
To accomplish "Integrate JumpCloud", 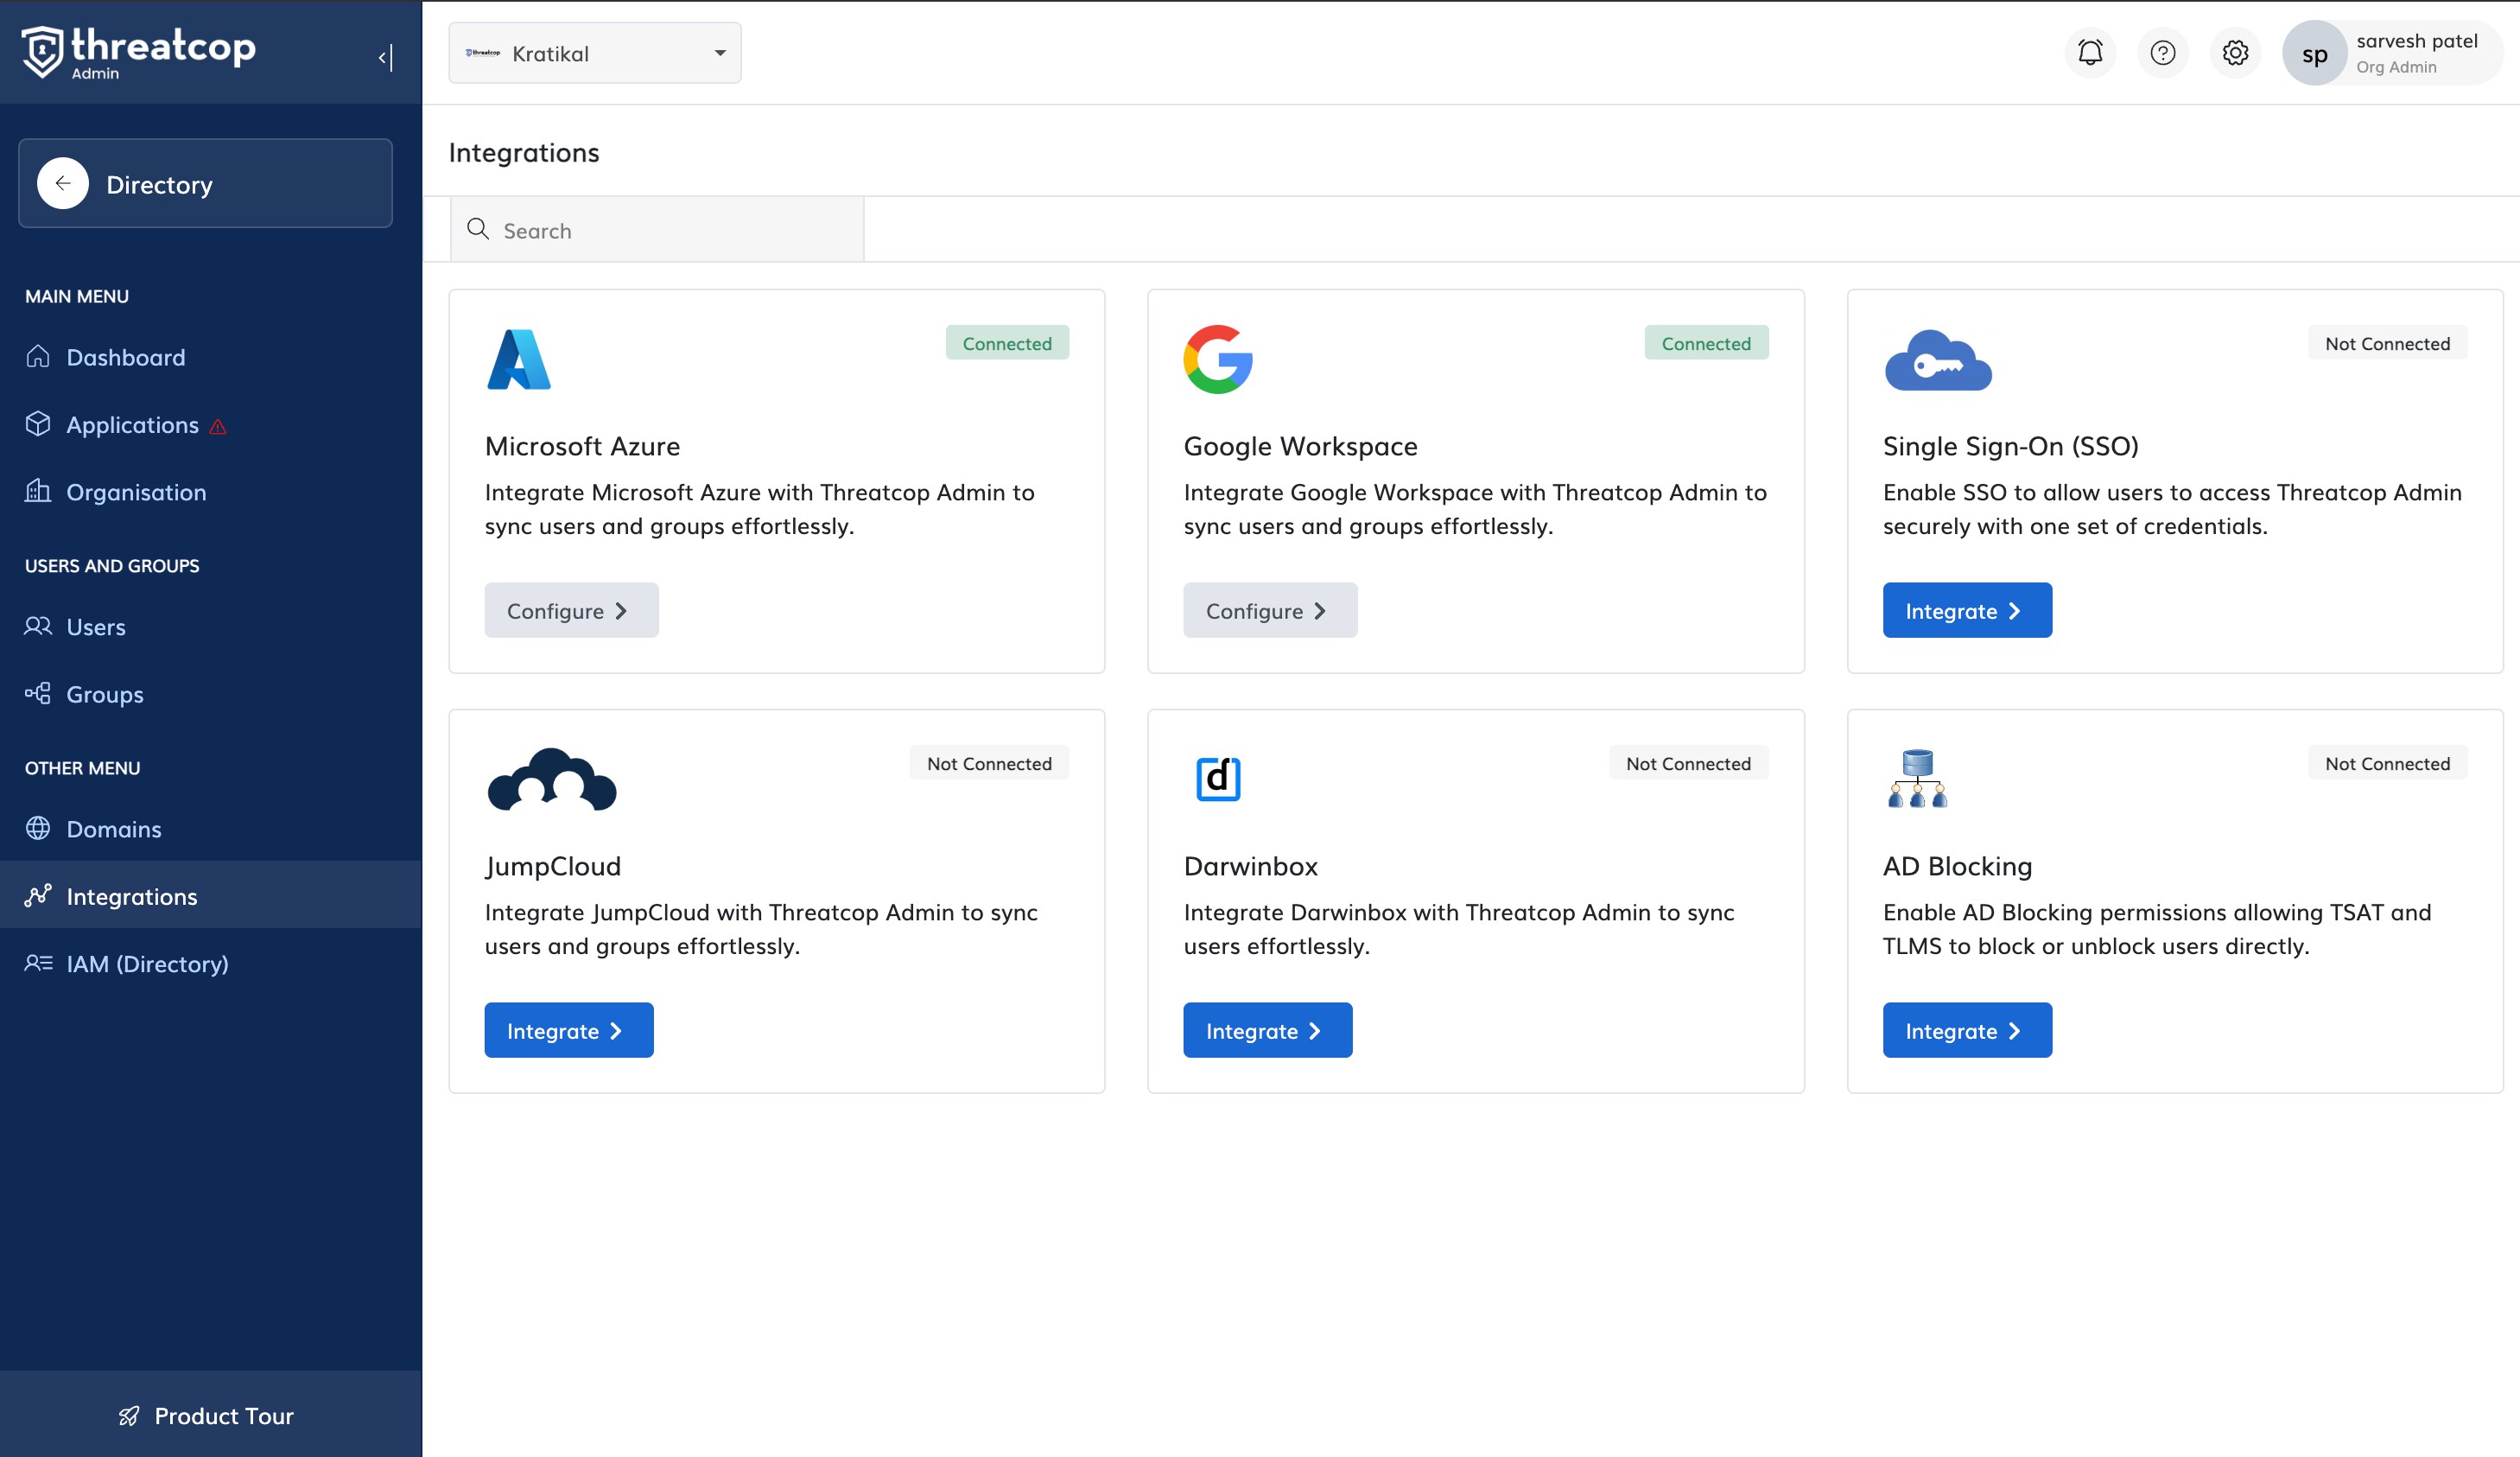I will click(569, 1030).
